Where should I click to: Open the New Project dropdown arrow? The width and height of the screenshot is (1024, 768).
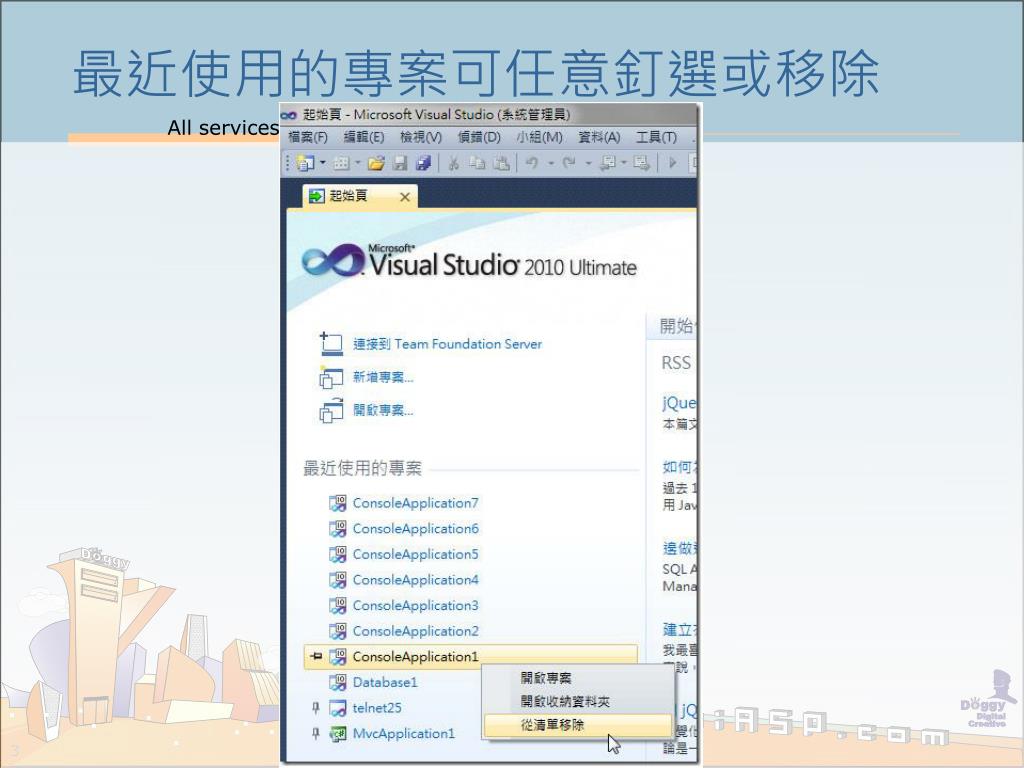323,163
